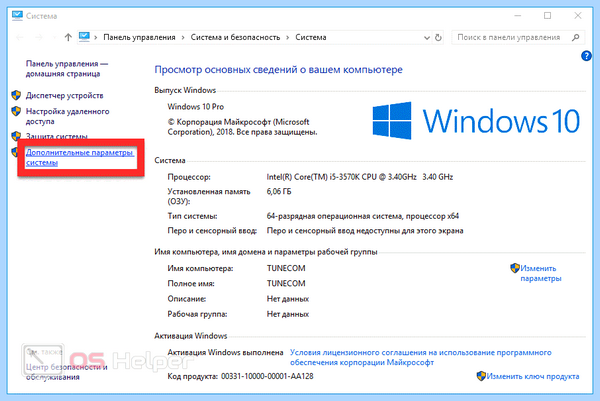Click the up arrow navigation button
Screen dimensions: 600x401
click(x=68, y=37)
